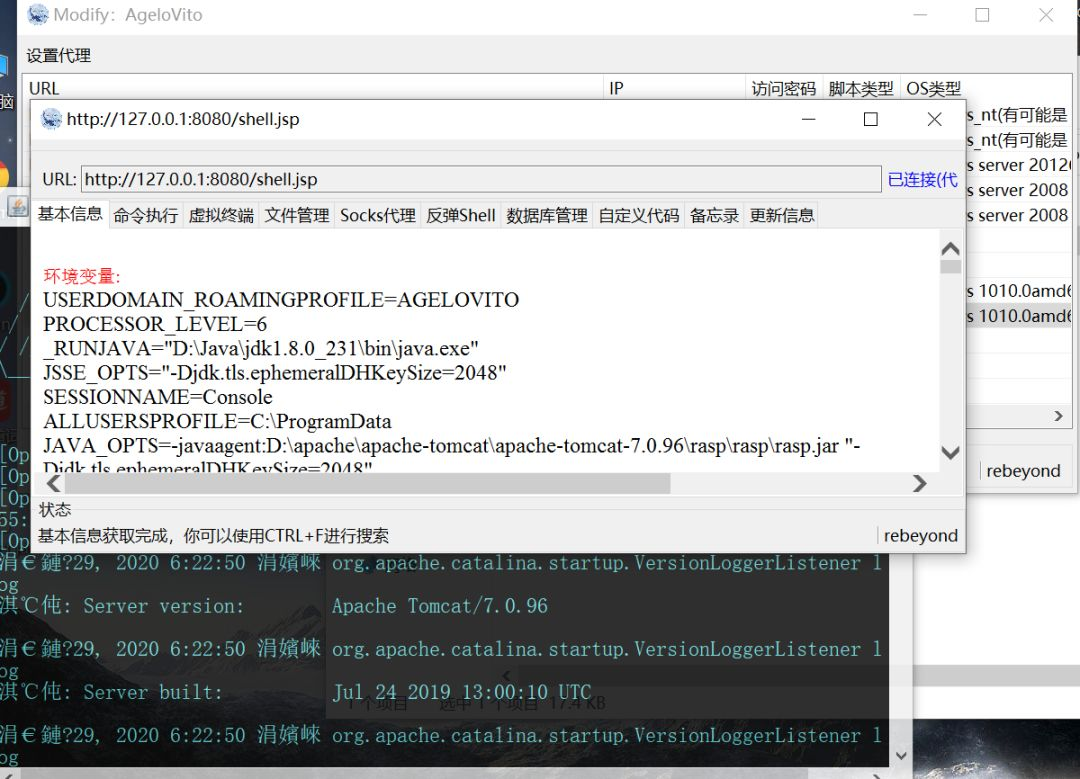The width and height of the screenshot is (1080, 779).
Task: Click Apache Tomcat/7.0.96 text in console
Action: tap(439, 605)
